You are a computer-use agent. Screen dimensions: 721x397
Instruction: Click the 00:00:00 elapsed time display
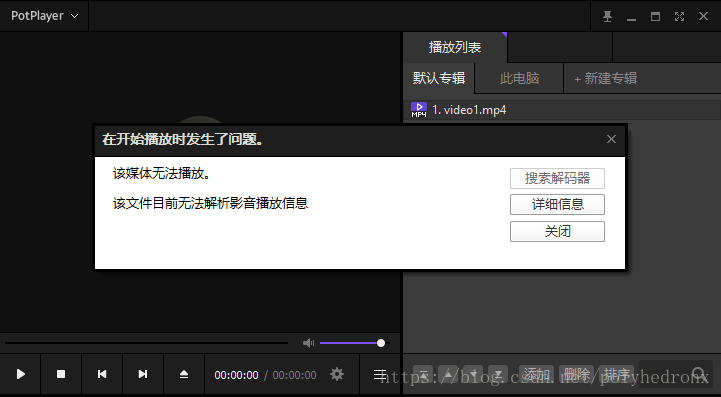click(236, 375)
